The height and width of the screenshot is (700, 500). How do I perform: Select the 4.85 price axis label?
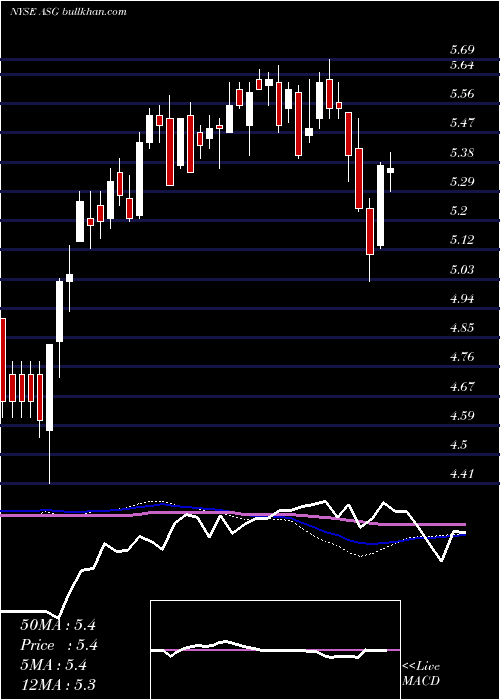click(x=462, y=328)
